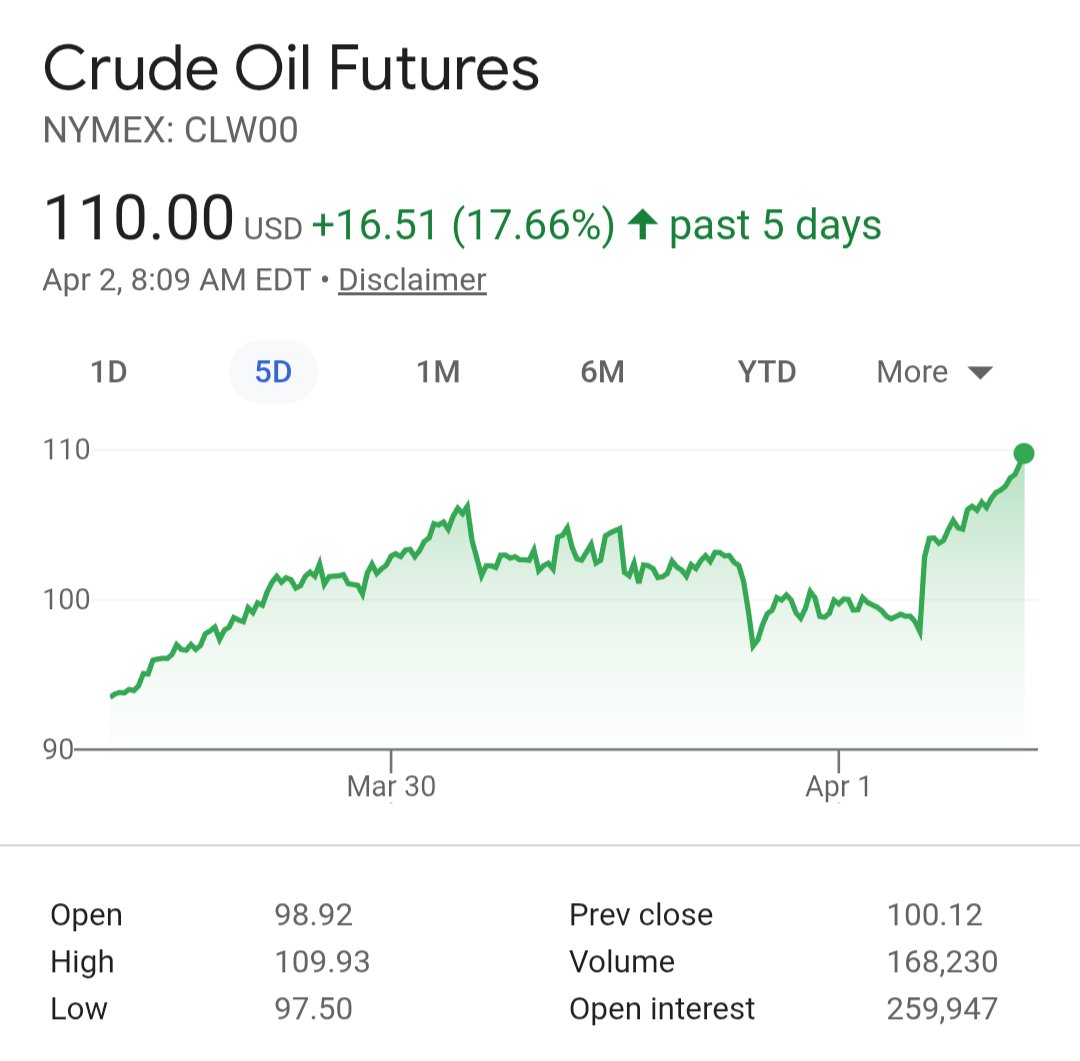Click the Prev close value 100.12
1080x1061 pixels.
click(x=934, y=915)
